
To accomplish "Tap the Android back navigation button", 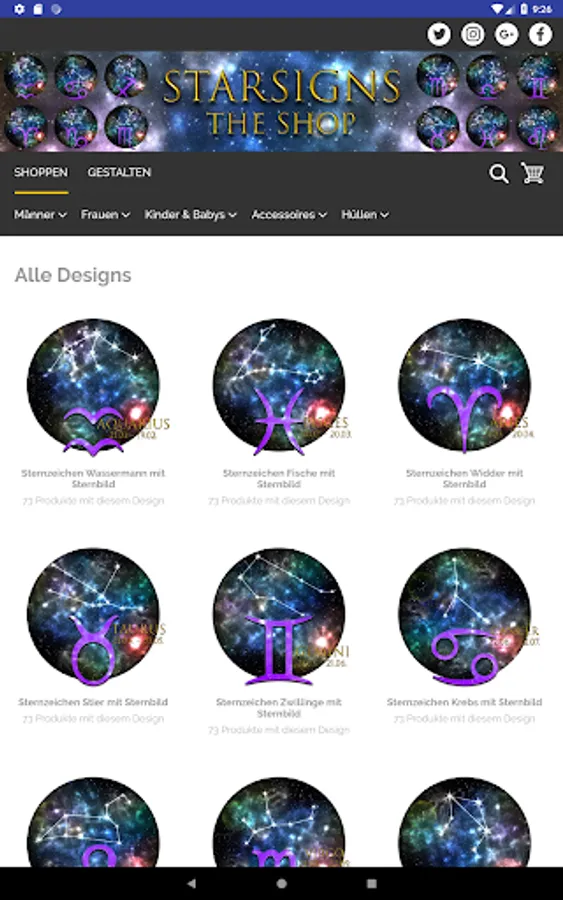I will [x=192, y=883].
